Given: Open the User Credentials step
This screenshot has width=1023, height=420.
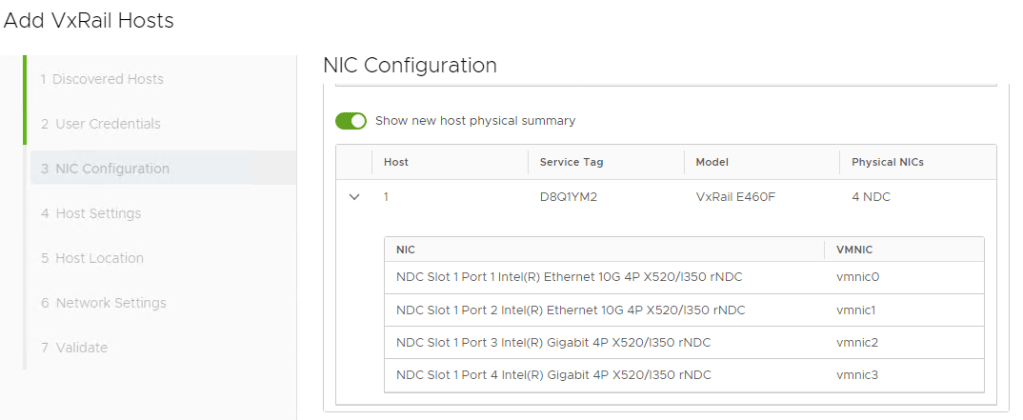Looking at the screenshot, I should [100, 124].
